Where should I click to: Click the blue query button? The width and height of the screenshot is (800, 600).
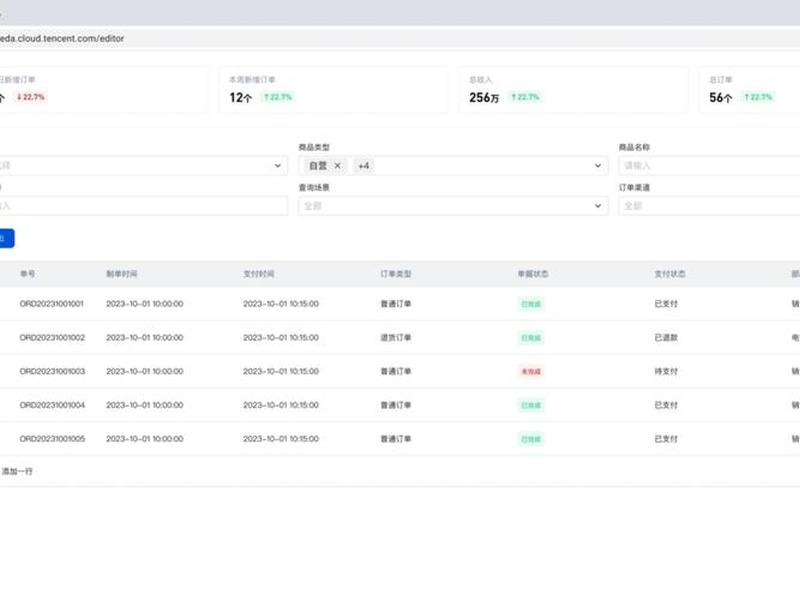pos(6,238)
